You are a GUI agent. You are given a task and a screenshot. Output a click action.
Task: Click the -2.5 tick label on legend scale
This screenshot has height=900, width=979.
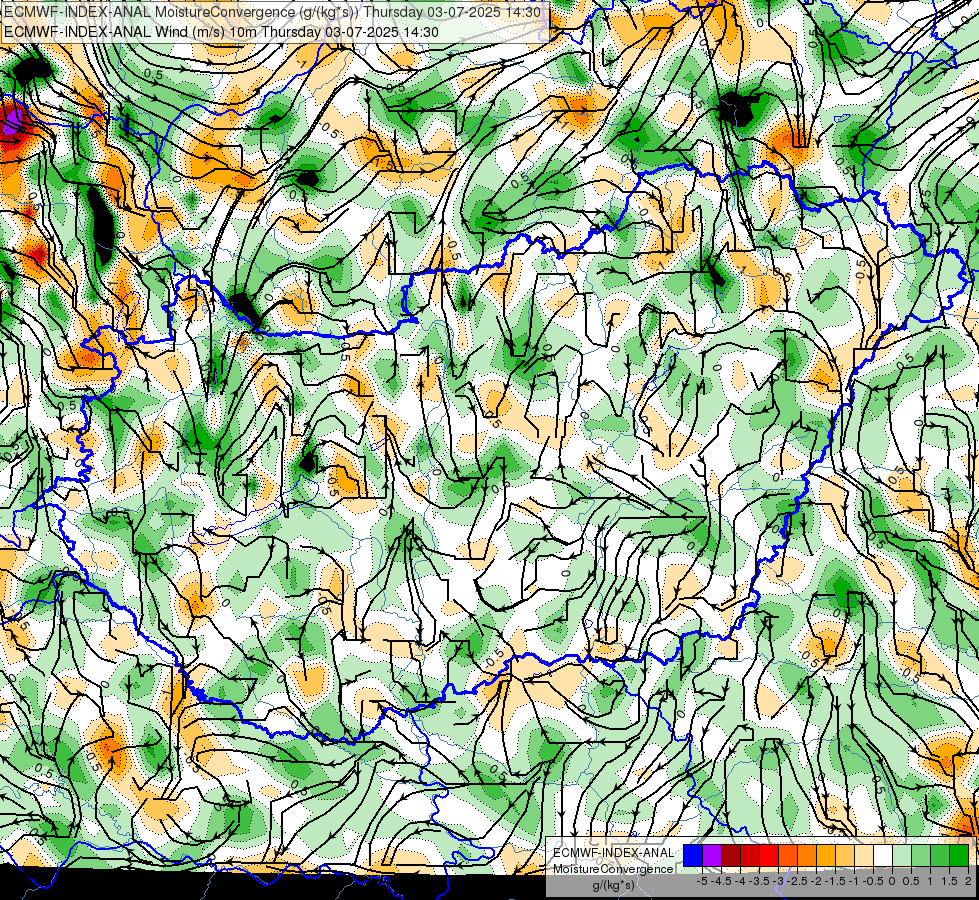tap(797, 881)
